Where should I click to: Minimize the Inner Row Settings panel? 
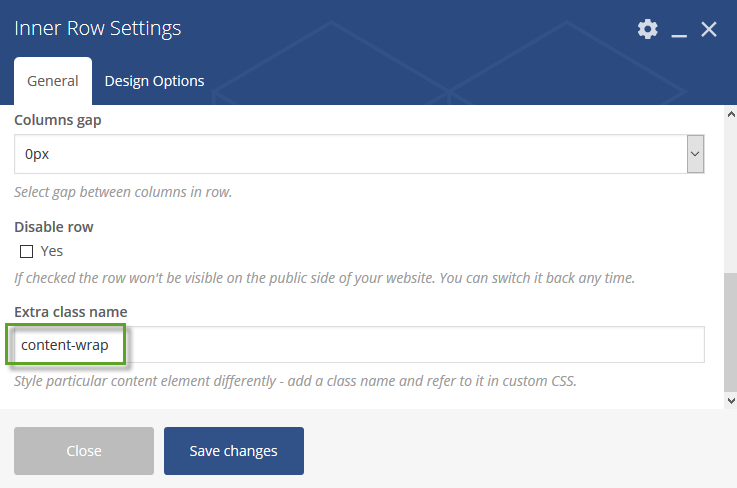pyautogui.click(x=679, y=30)
